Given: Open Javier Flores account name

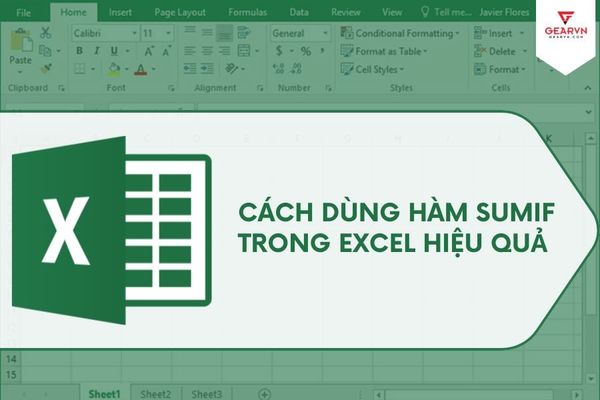Looking at the screenshot, I should (x=504, y=12).
